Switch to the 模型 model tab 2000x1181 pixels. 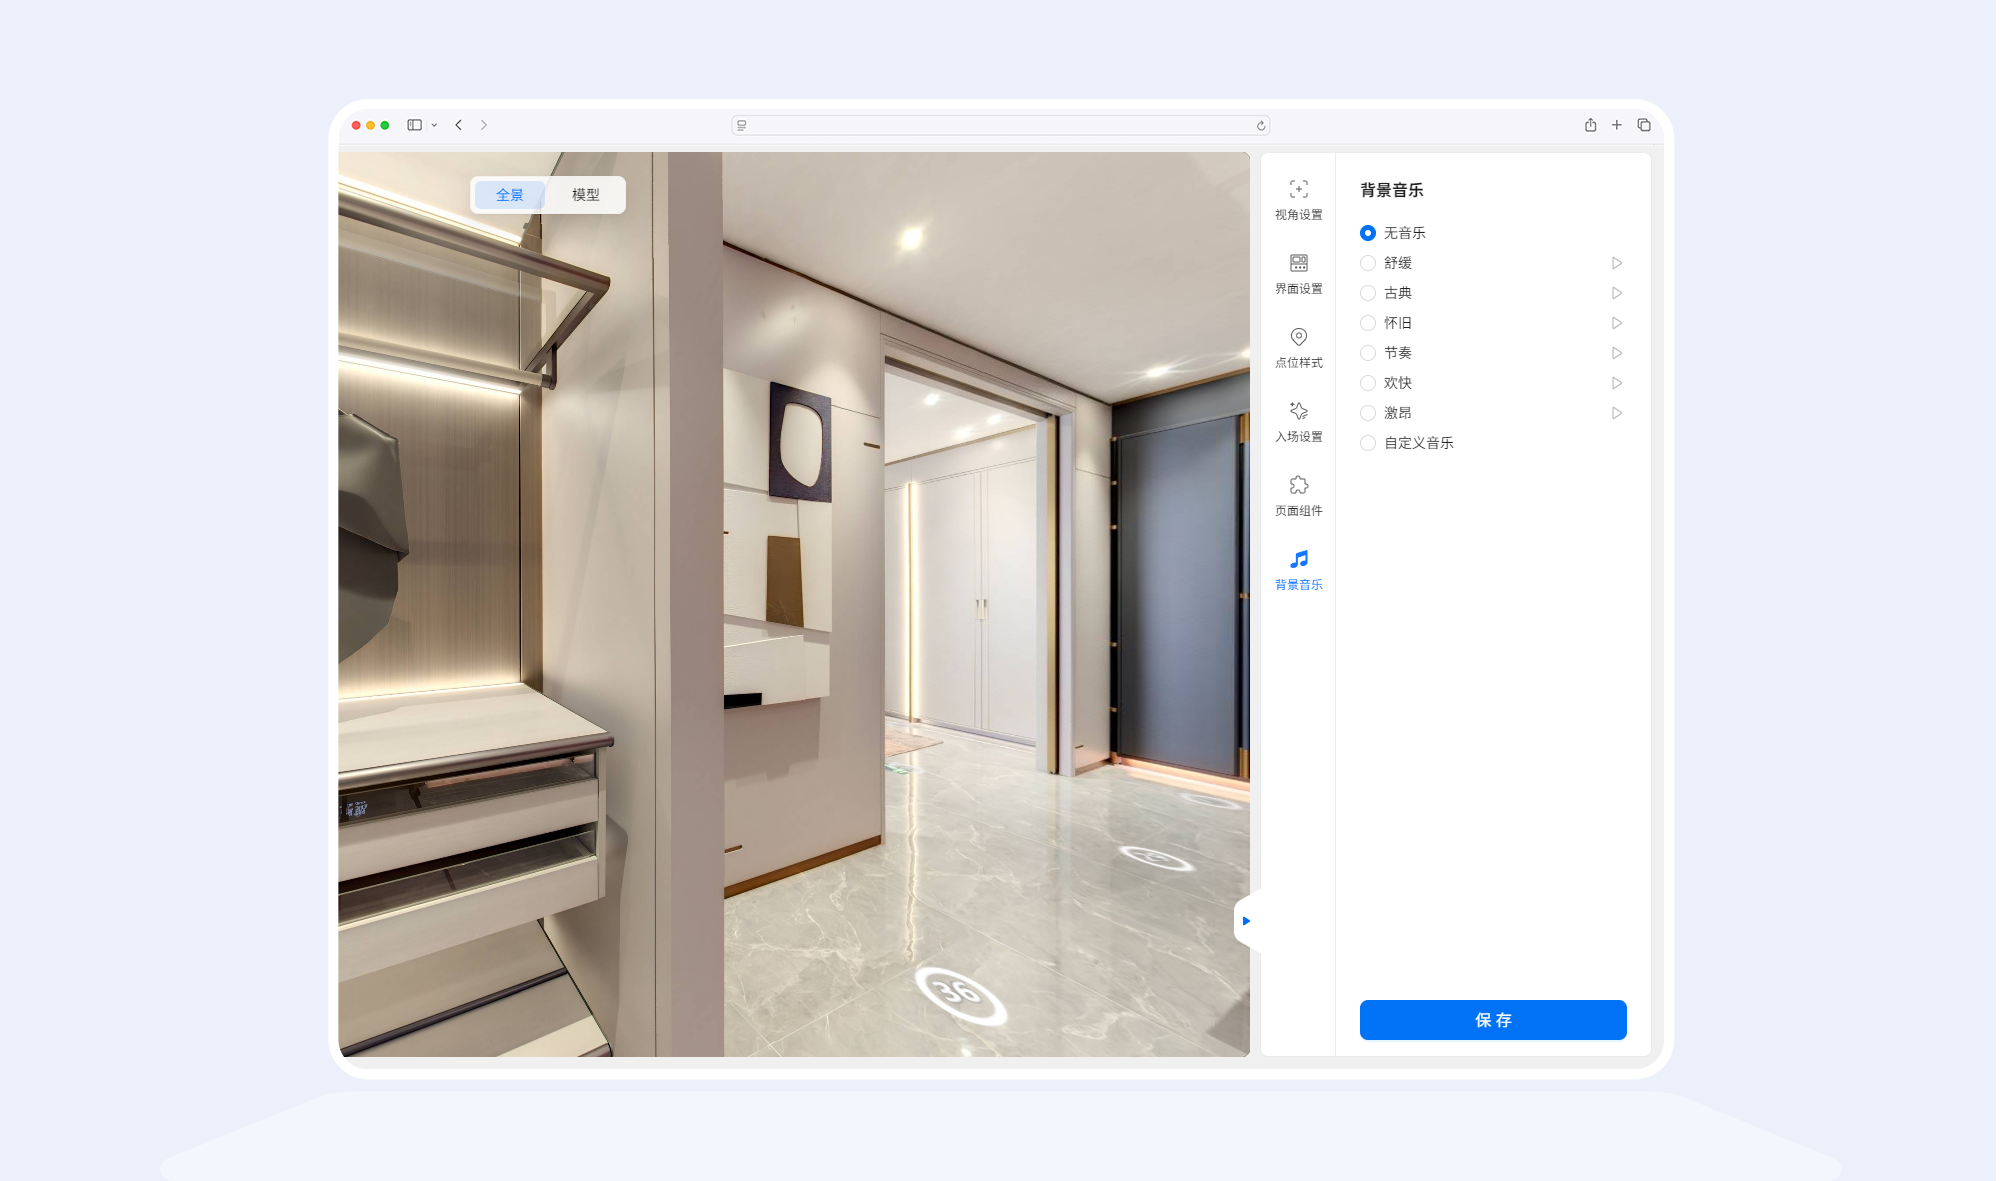(585, 195)
